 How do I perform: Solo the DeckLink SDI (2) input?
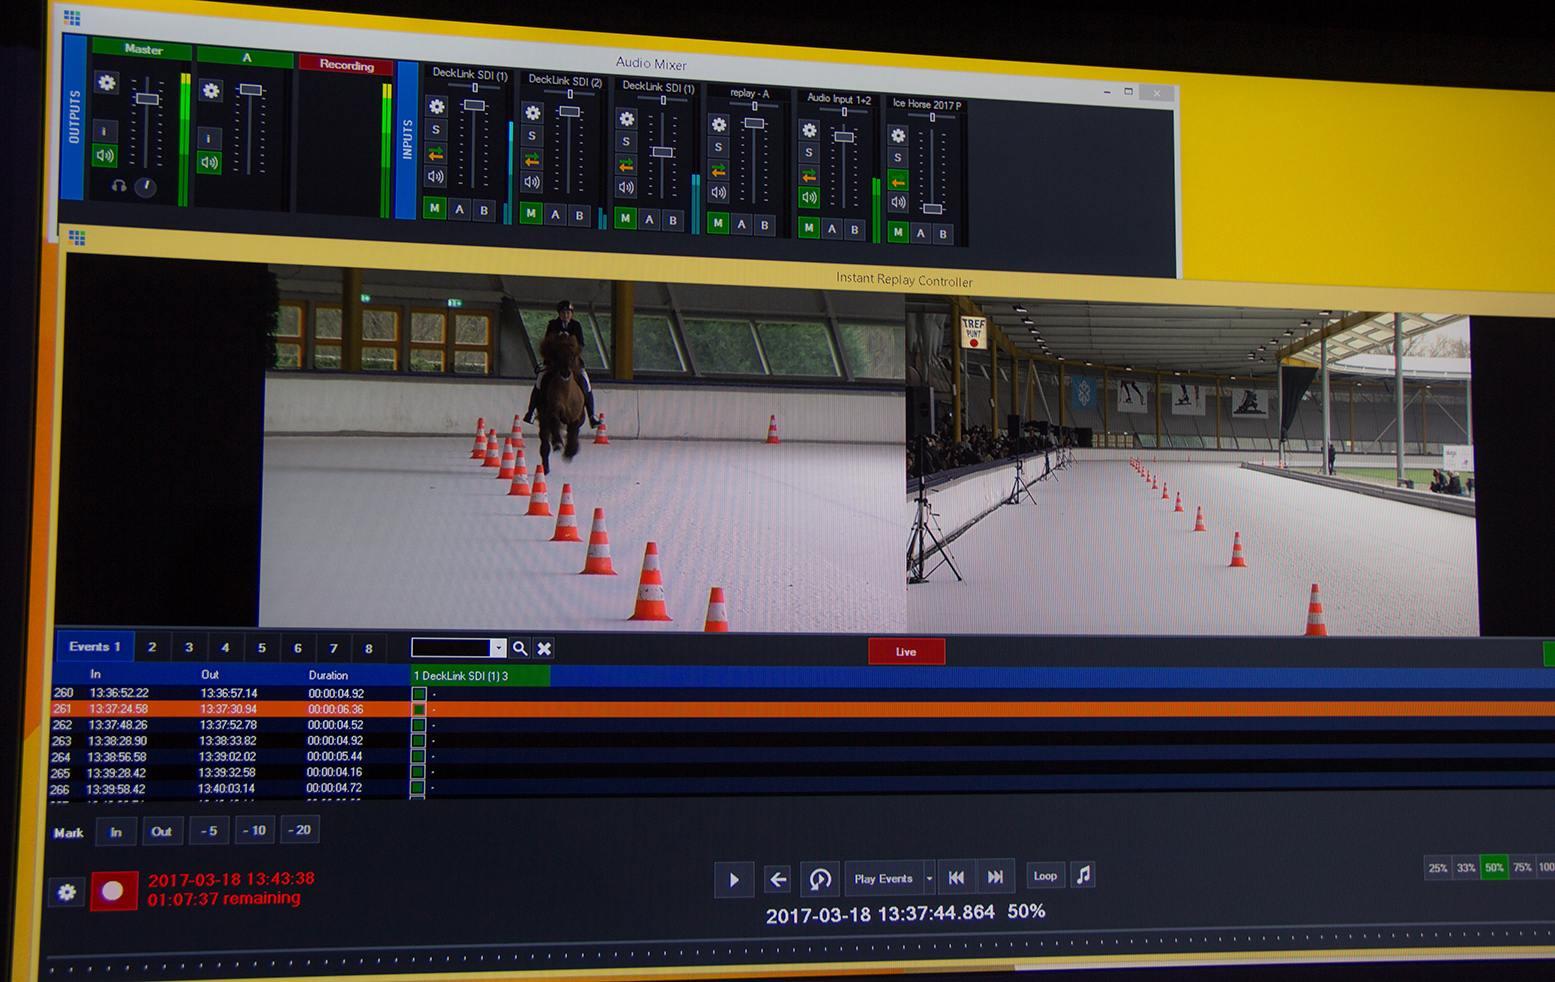[532, 137]
